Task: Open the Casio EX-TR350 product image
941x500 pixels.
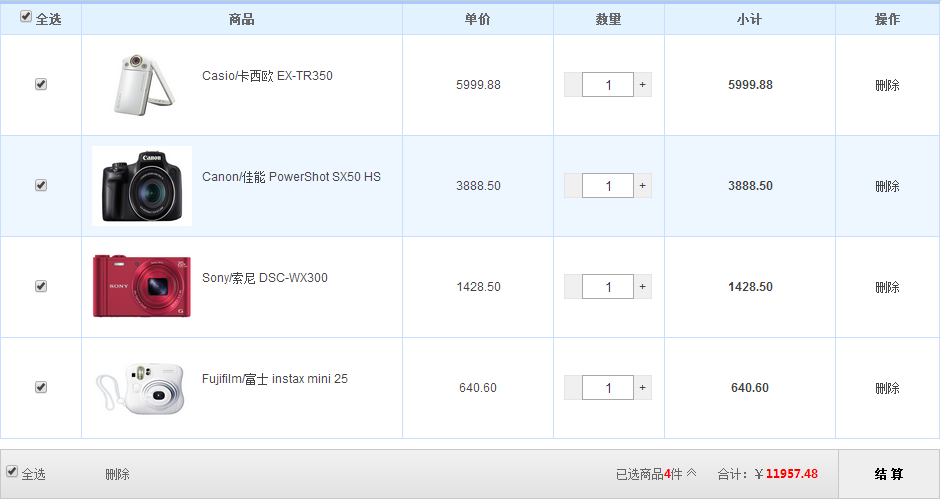Action: coord(143,85)
